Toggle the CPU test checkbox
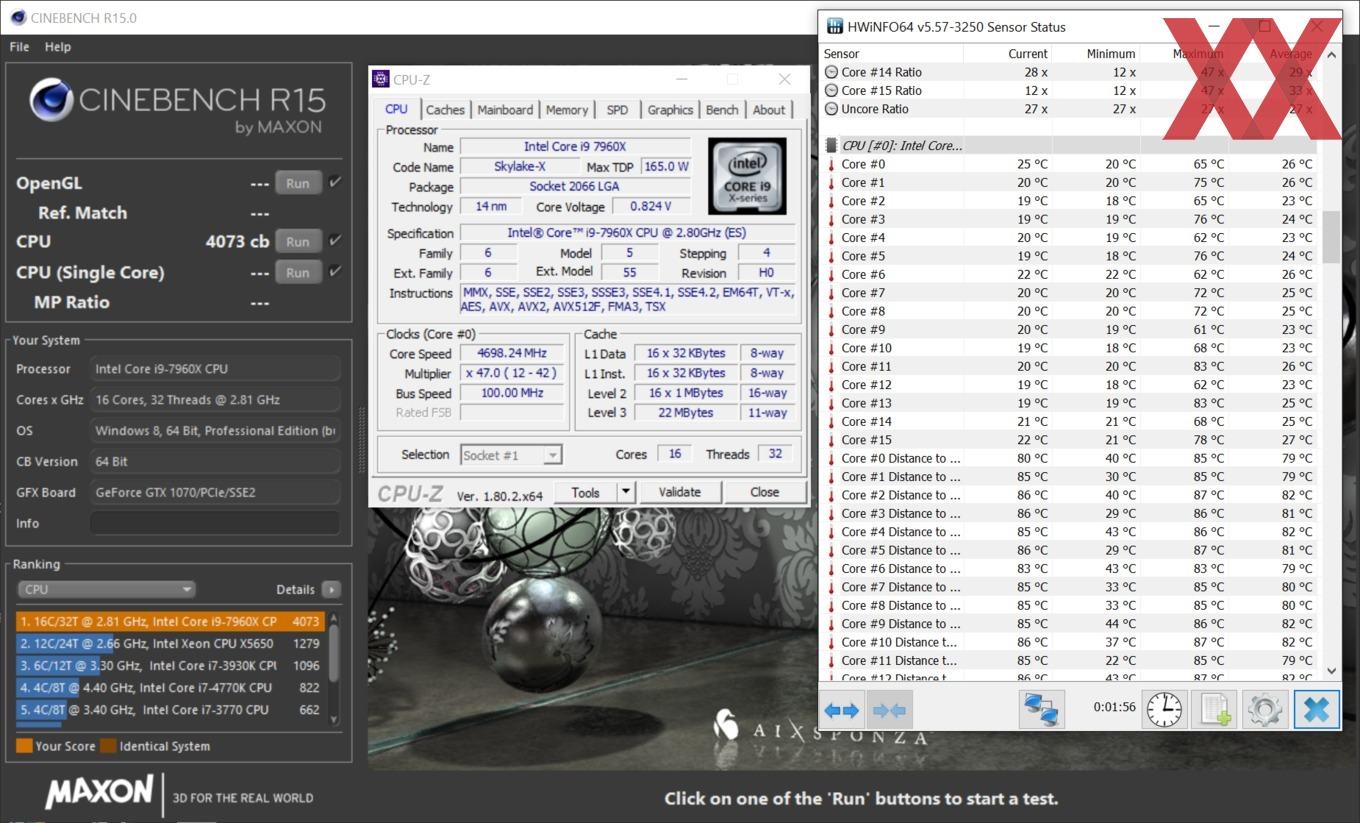1360x823 pixels. click(335, 240)
